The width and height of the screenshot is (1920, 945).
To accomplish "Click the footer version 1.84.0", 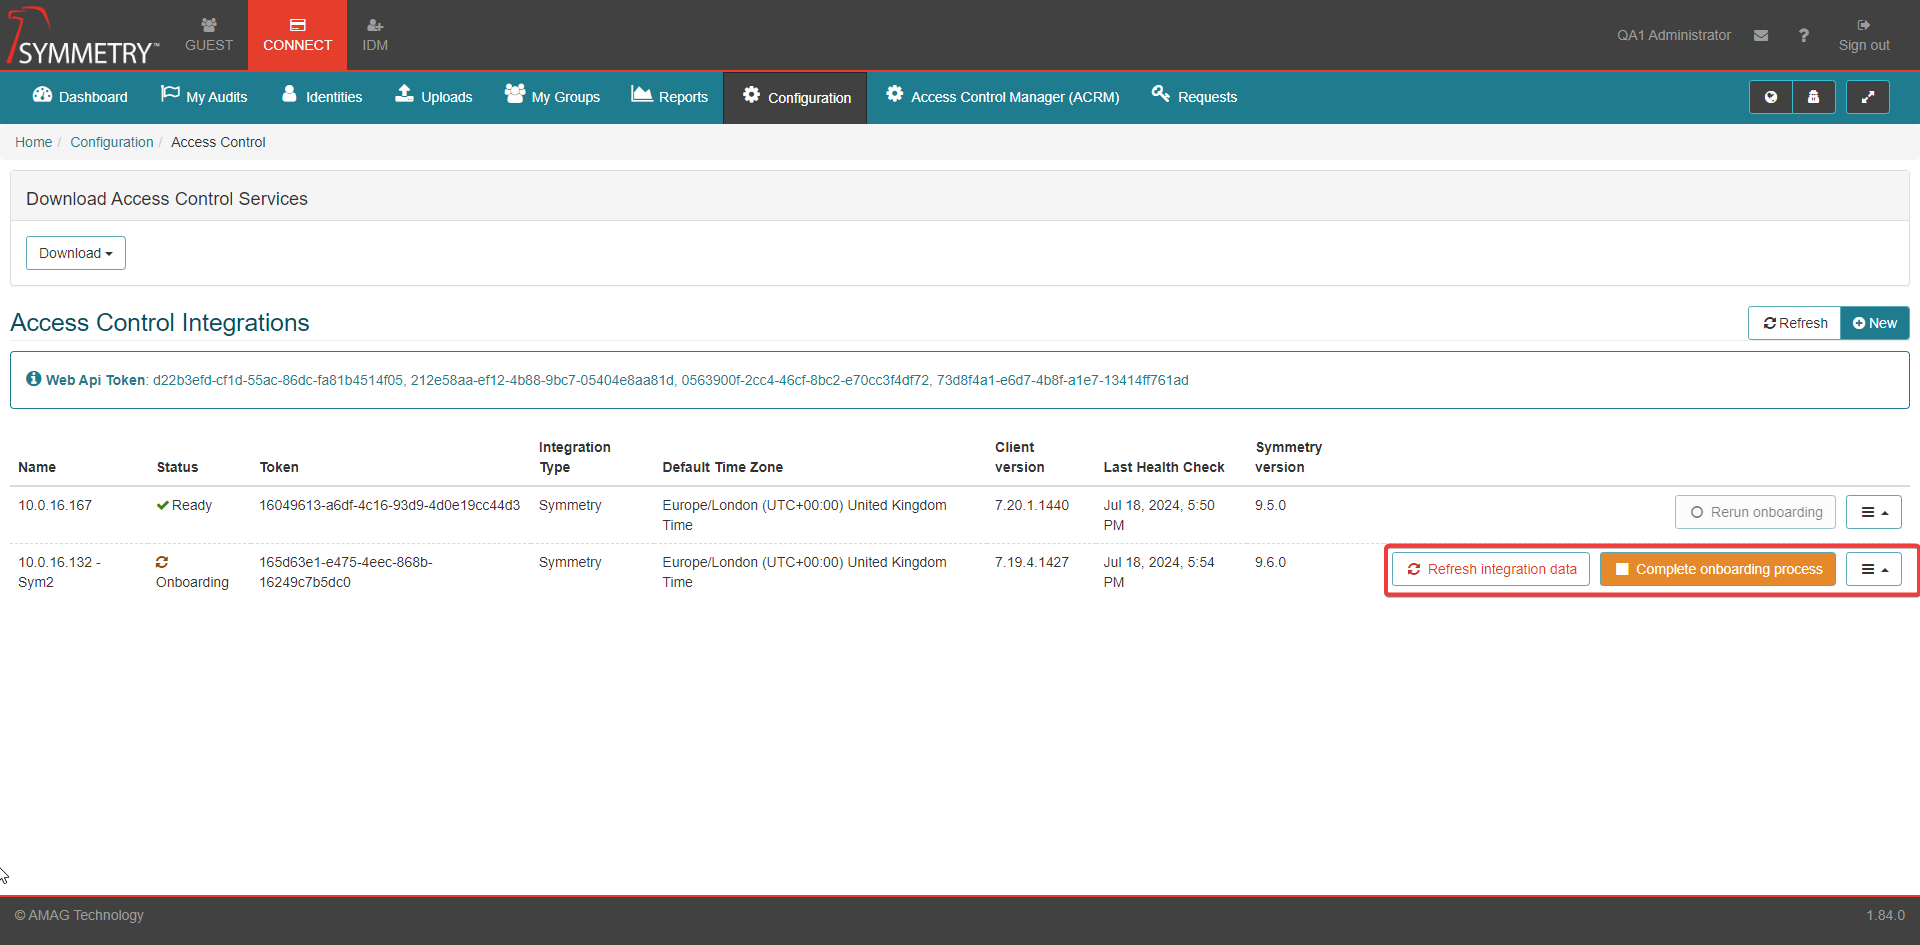I will 1885,915.
